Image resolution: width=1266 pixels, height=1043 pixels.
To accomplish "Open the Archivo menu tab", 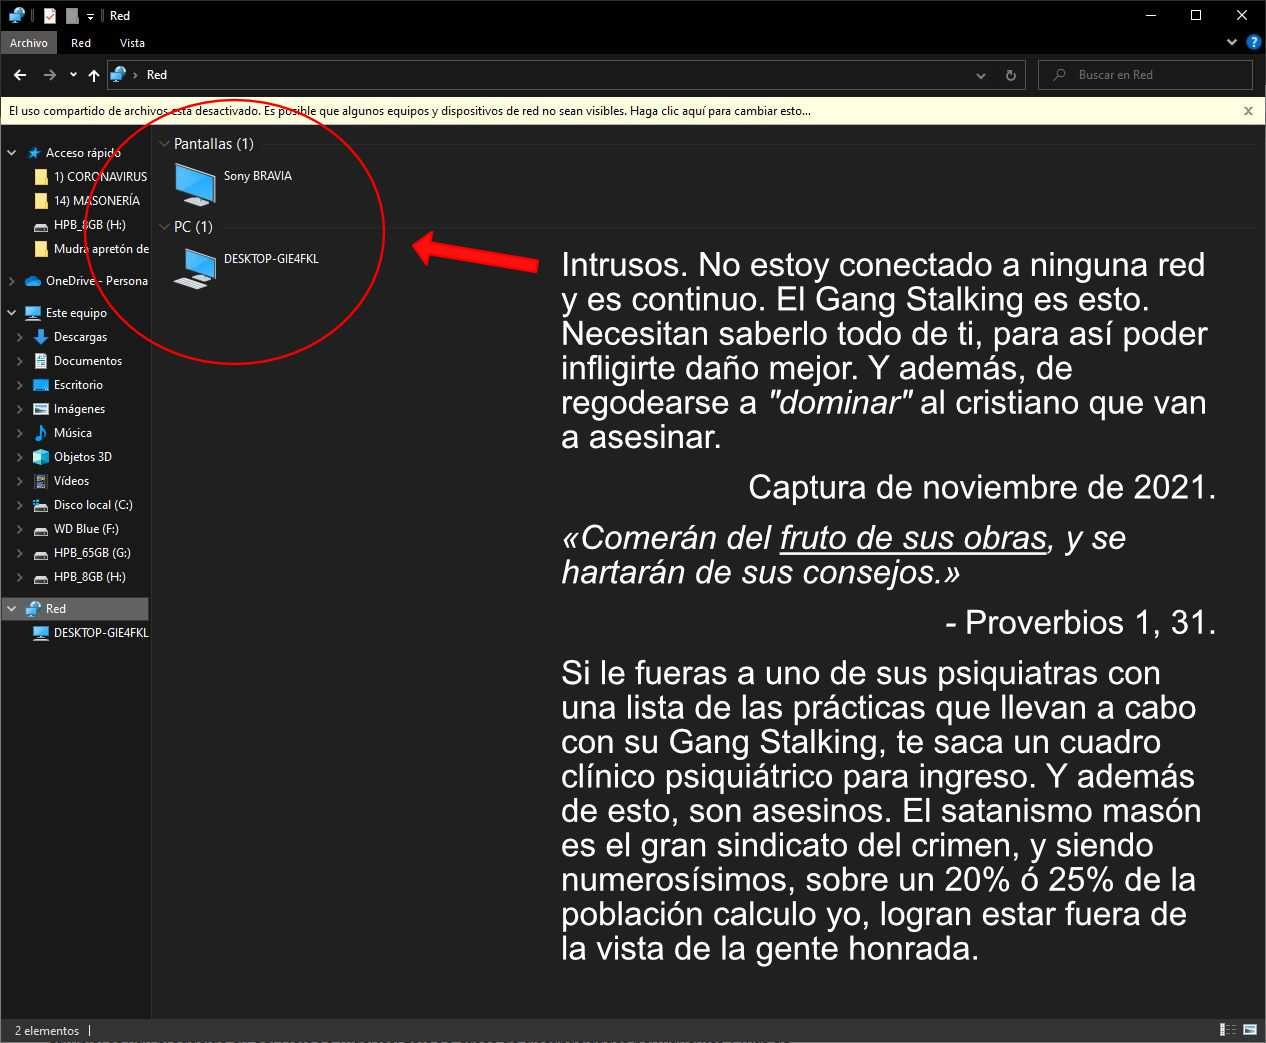I will point(29,43).
